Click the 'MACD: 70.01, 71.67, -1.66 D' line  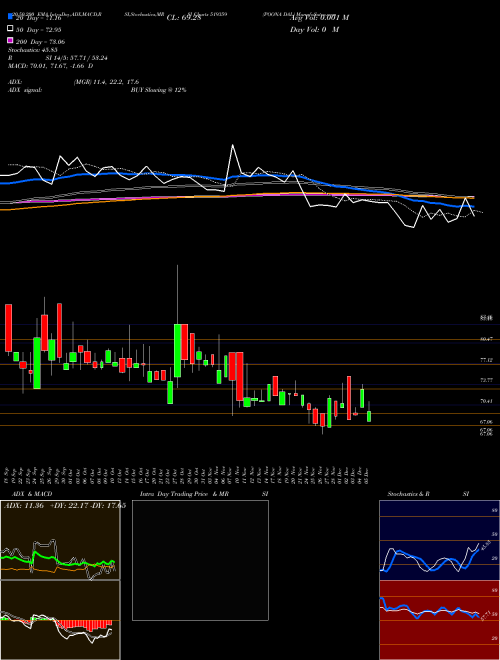51,66
